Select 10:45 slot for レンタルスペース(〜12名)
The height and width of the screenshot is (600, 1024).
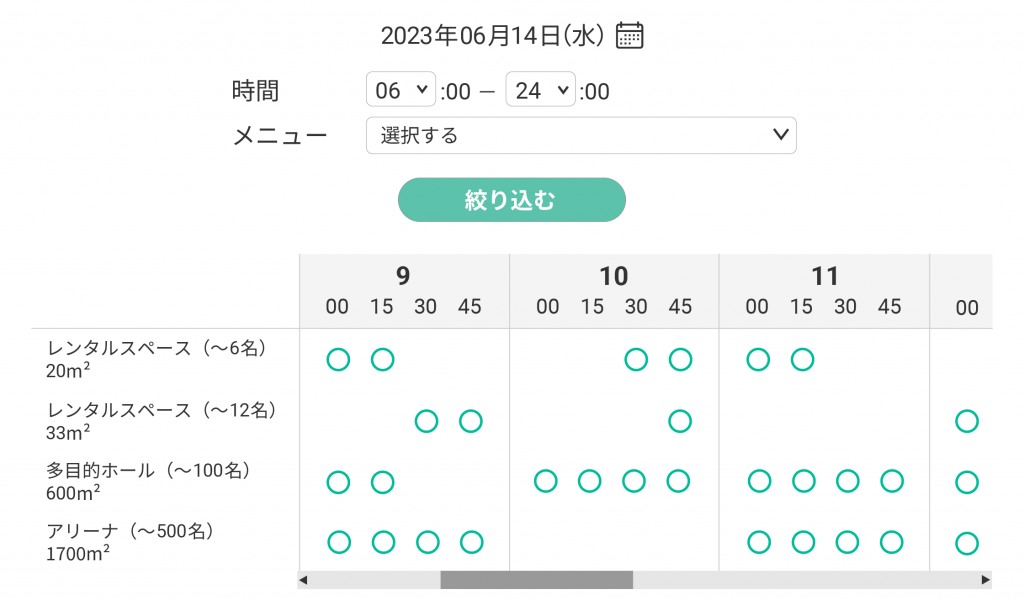pyautogui.click(x=680, y=420)
